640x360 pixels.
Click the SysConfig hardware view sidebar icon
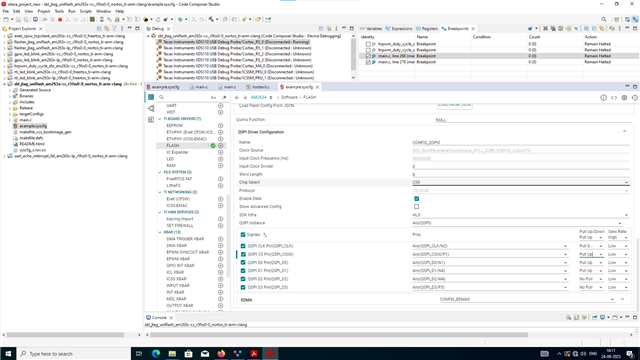tap(151, 109)
